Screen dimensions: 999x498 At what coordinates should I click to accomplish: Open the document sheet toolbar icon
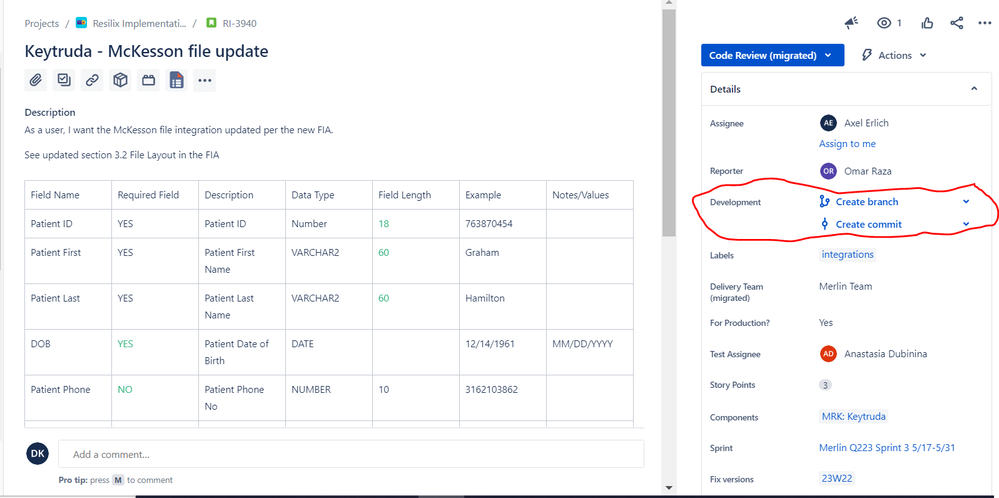176,80
